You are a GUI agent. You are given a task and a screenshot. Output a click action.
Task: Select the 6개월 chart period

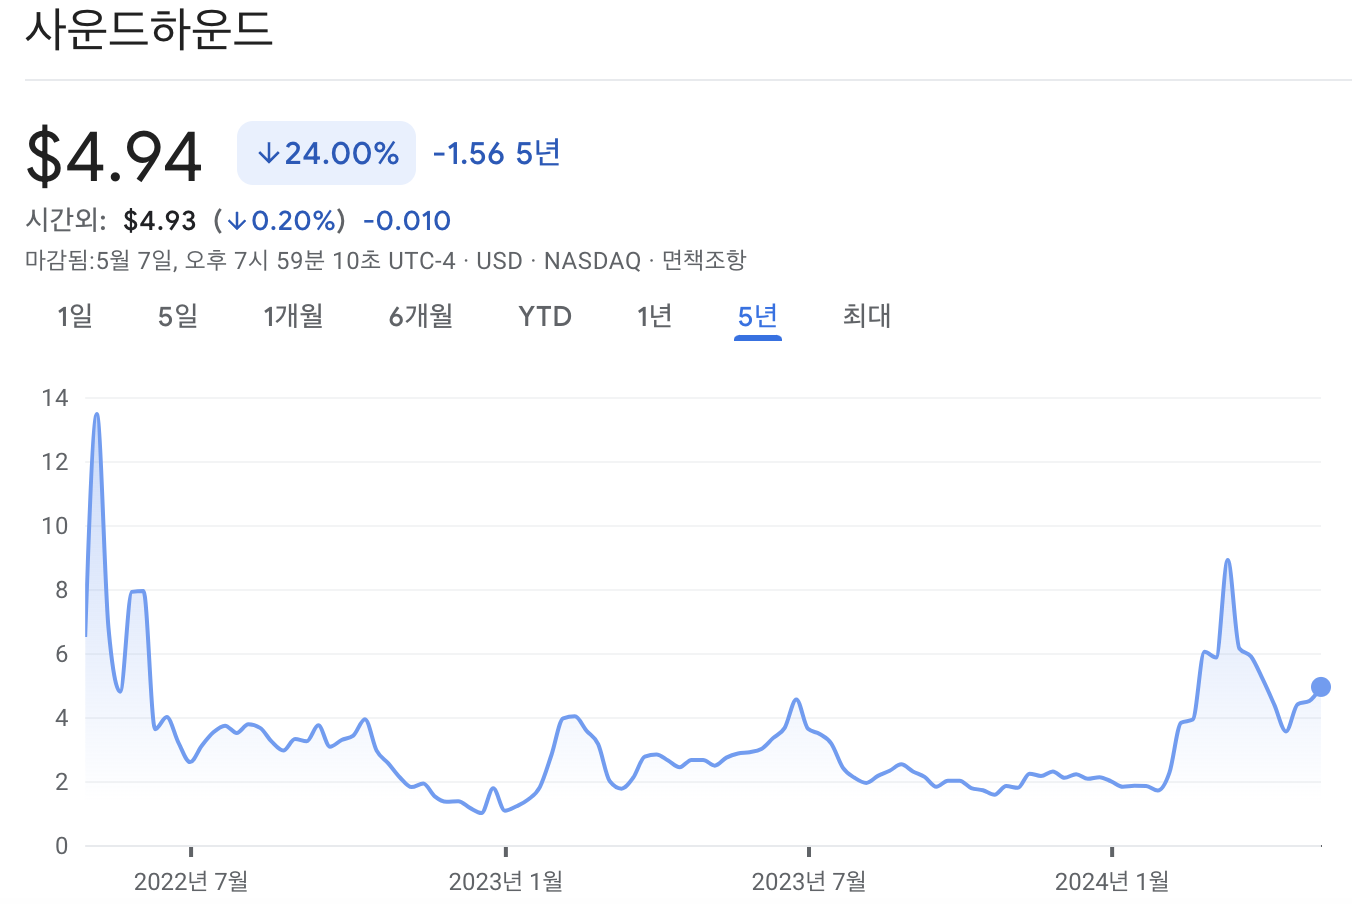pyautogui.click(x=419, y=316)
